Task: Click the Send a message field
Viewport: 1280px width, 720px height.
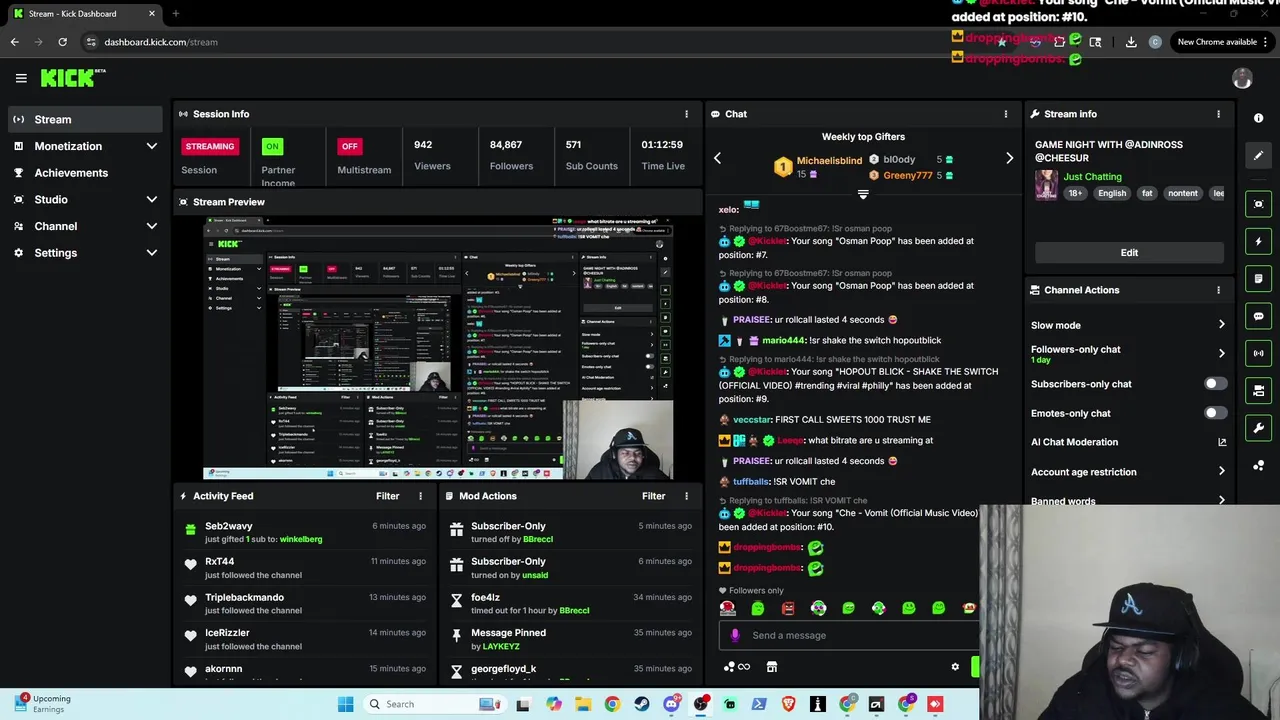Action: tap(849, 635)
